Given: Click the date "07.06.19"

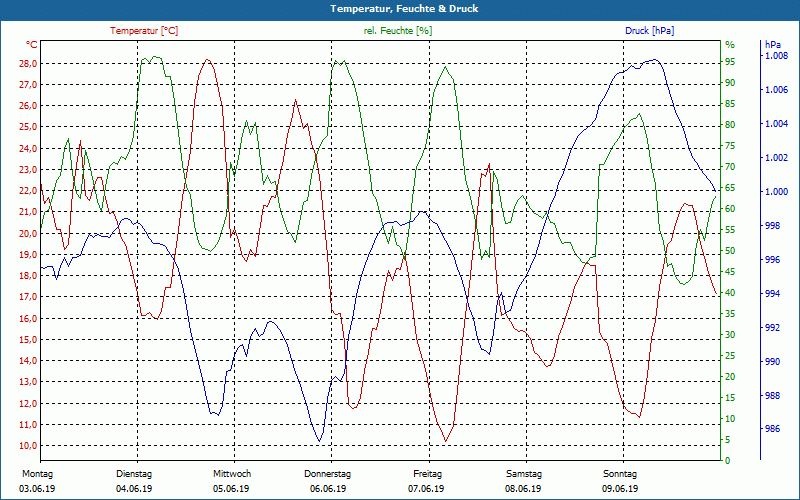Looking at the screenshot, I should coord(426,489).
